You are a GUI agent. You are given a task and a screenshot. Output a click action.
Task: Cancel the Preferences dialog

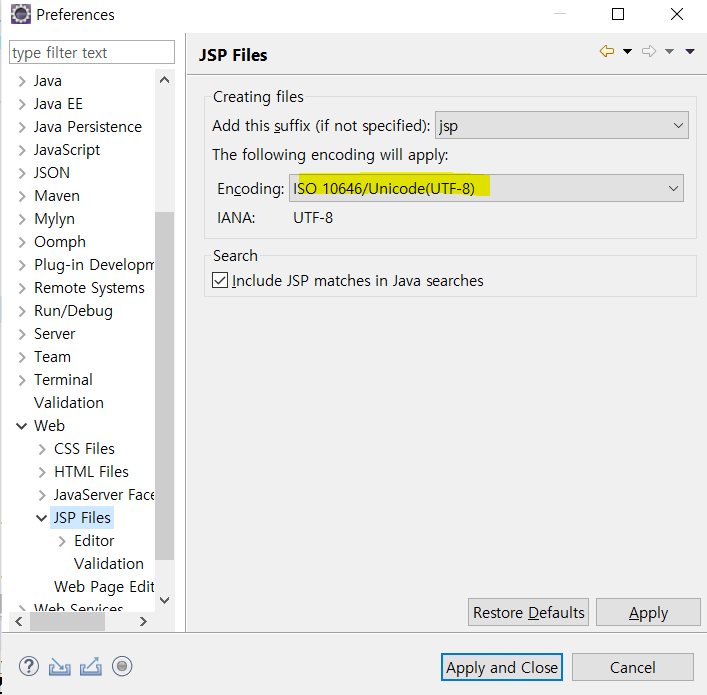point(633,667)
